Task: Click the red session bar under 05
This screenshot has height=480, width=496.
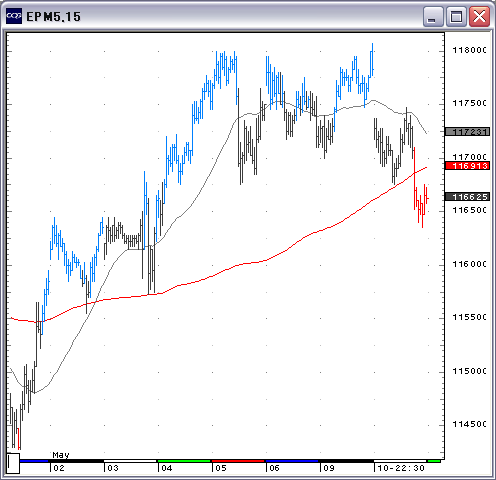Action: (238, 461)
